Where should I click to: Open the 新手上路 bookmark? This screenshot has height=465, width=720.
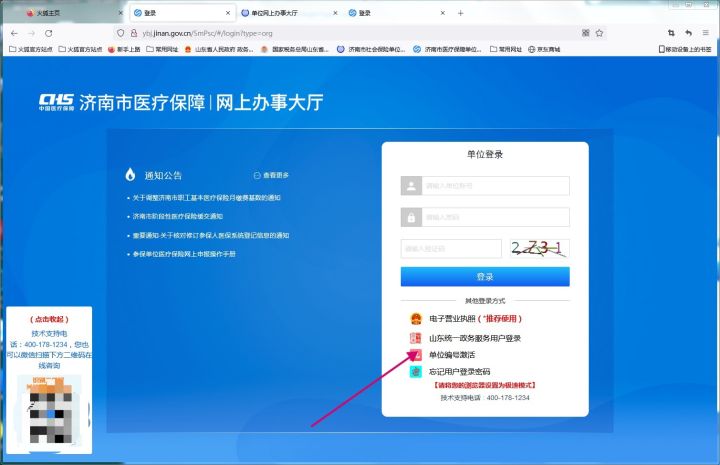[x=124, y=49]
